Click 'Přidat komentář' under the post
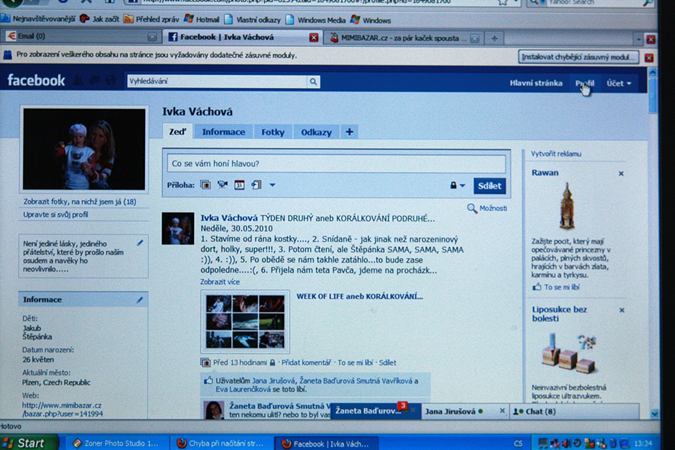675x450 pixels. coord(306,363)
